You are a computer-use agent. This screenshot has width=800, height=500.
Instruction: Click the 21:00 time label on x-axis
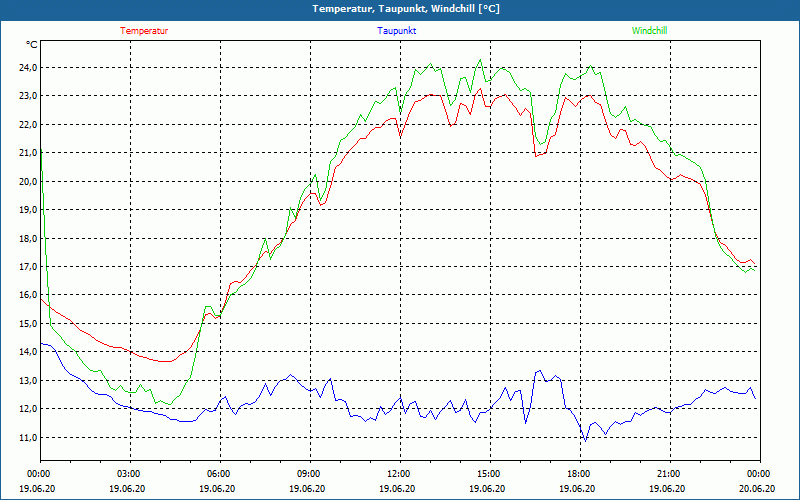point(668,474)
